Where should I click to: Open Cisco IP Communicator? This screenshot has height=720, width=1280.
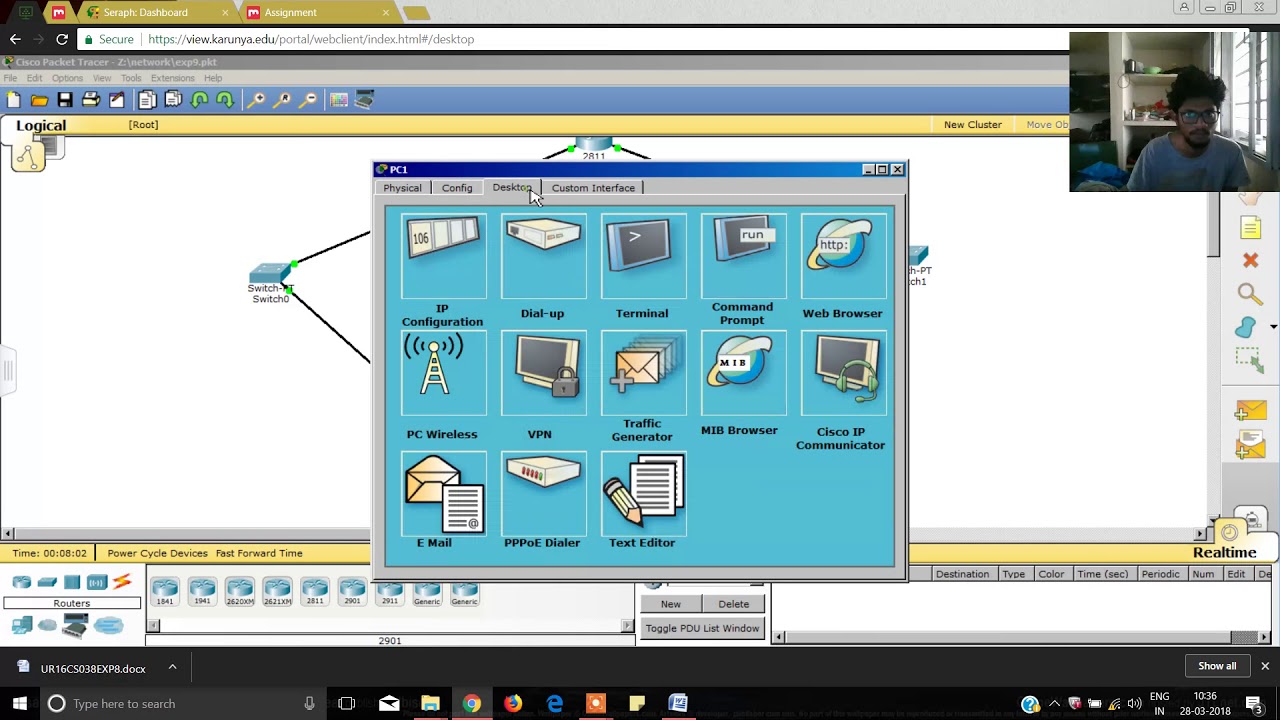[x=843, y=373]
